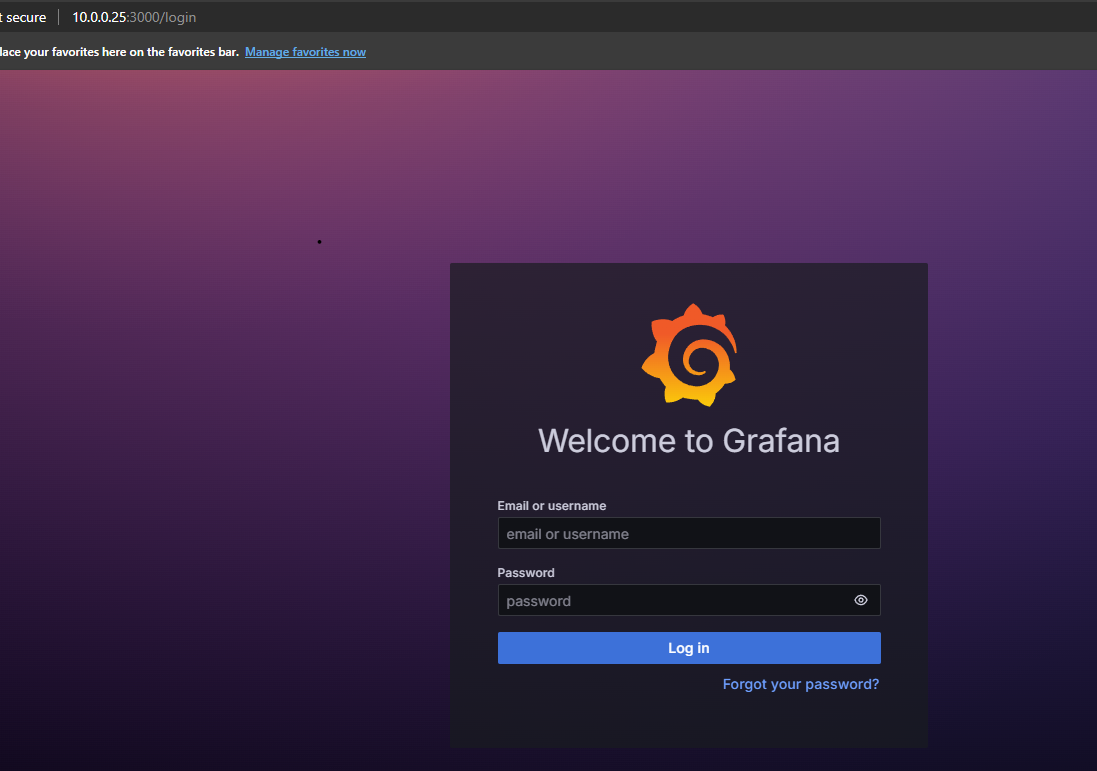The image size is (1097, 771).
Task: Click the Welcome to Grafana heading
Action: coord(688,441)
